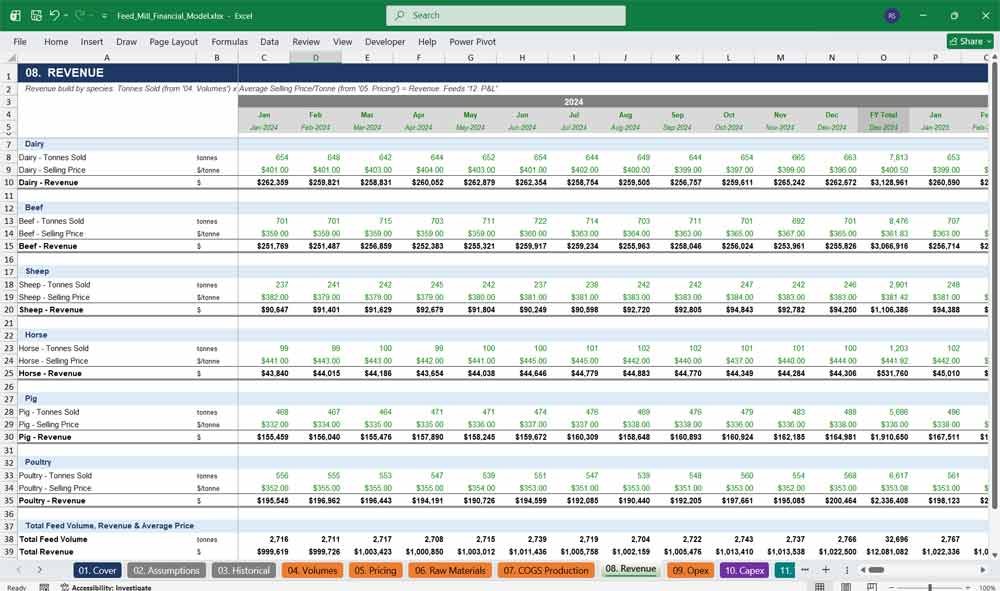Click into the Search box
This screenshot has height=591, width=1000.
pyautogui.click(x=506, y=15)
